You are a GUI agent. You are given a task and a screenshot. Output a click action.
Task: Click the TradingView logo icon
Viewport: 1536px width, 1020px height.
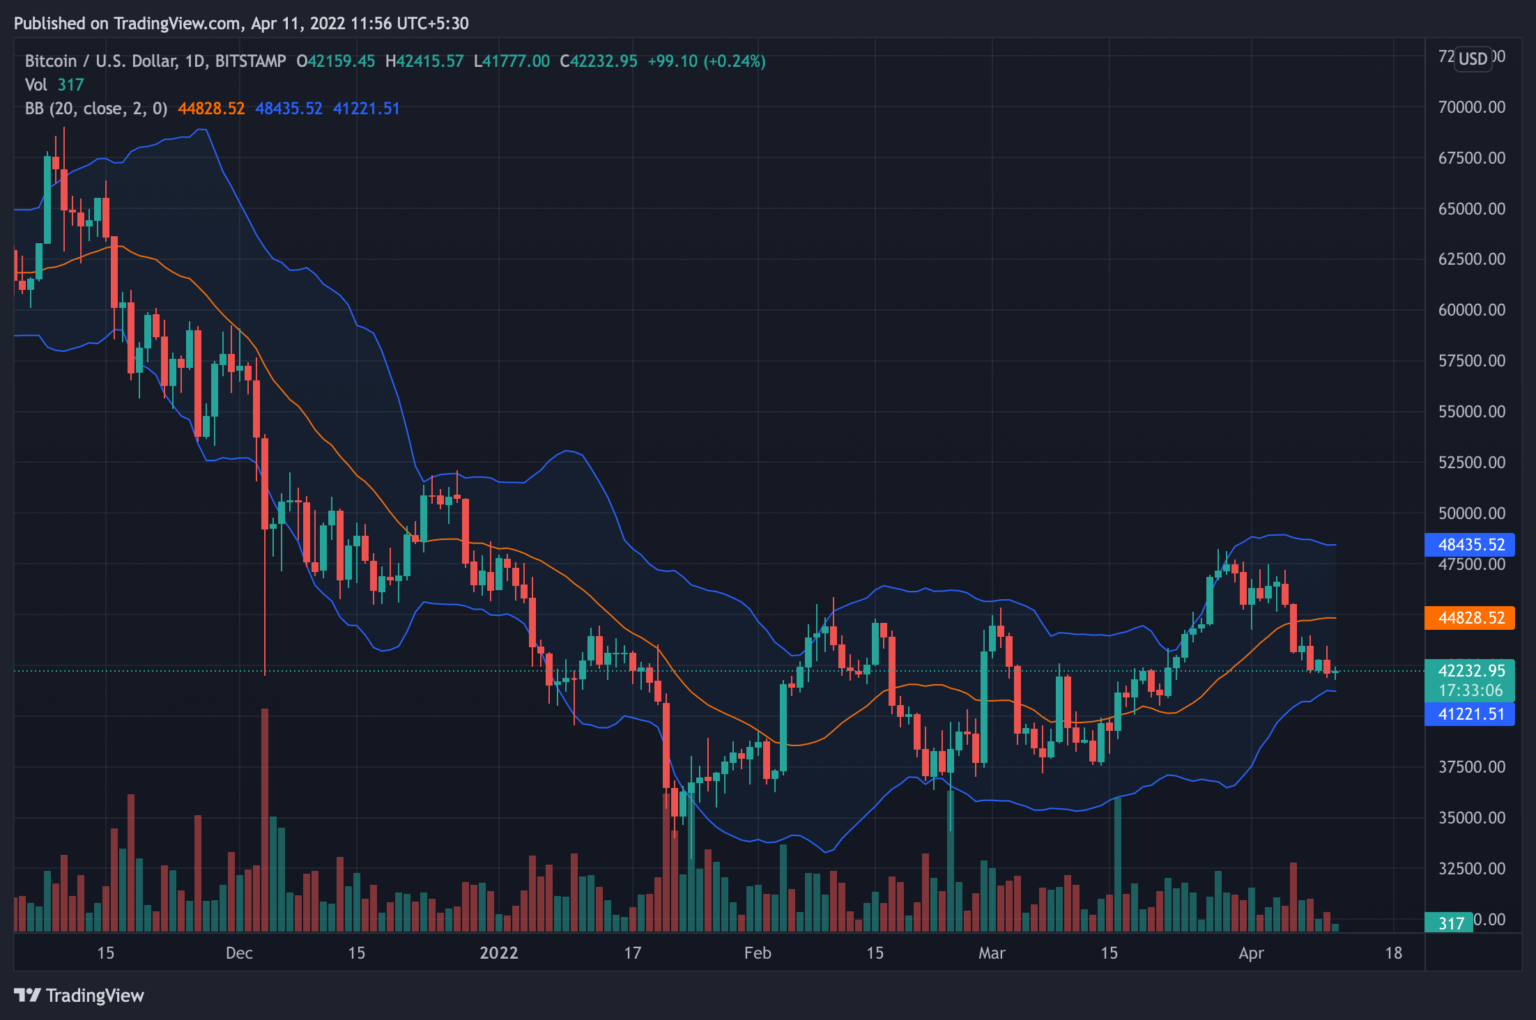(x=27, y=995)
